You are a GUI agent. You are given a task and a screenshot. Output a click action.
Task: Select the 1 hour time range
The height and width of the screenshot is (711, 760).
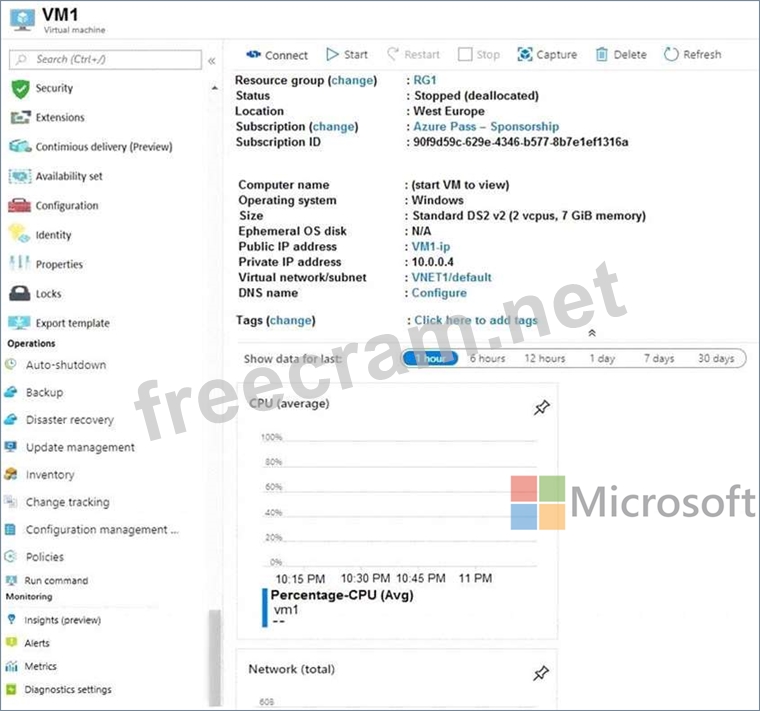tap(432, 358)
